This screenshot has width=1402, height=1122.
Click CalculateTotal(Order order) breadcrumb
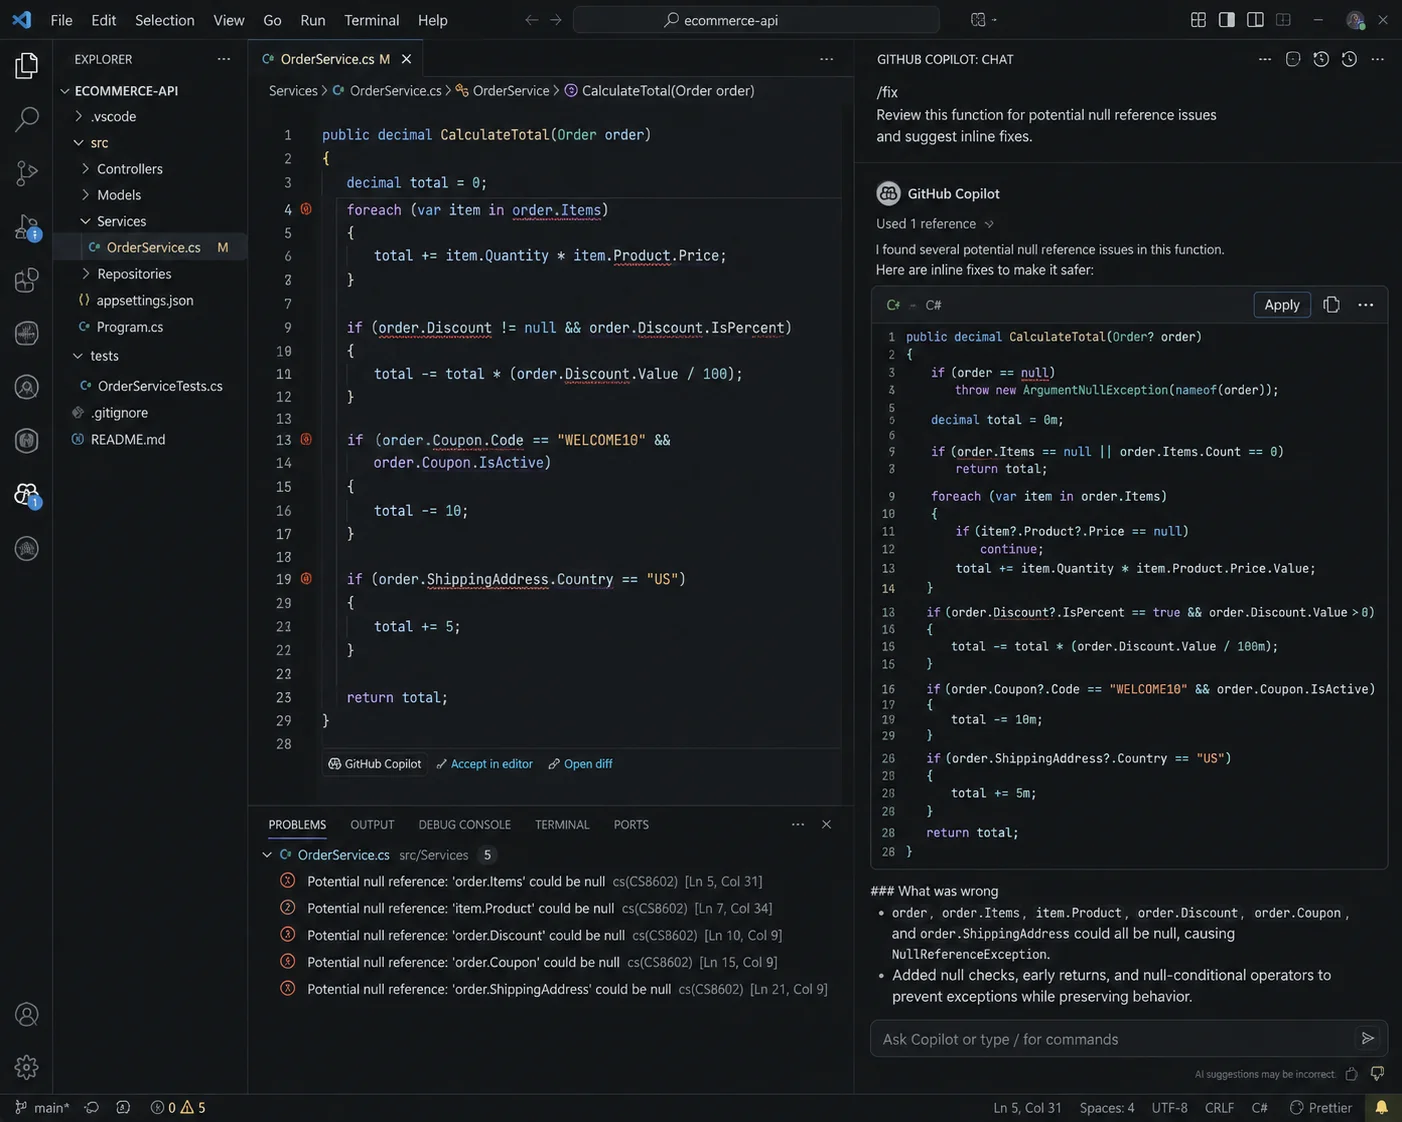tap(659, 90)
